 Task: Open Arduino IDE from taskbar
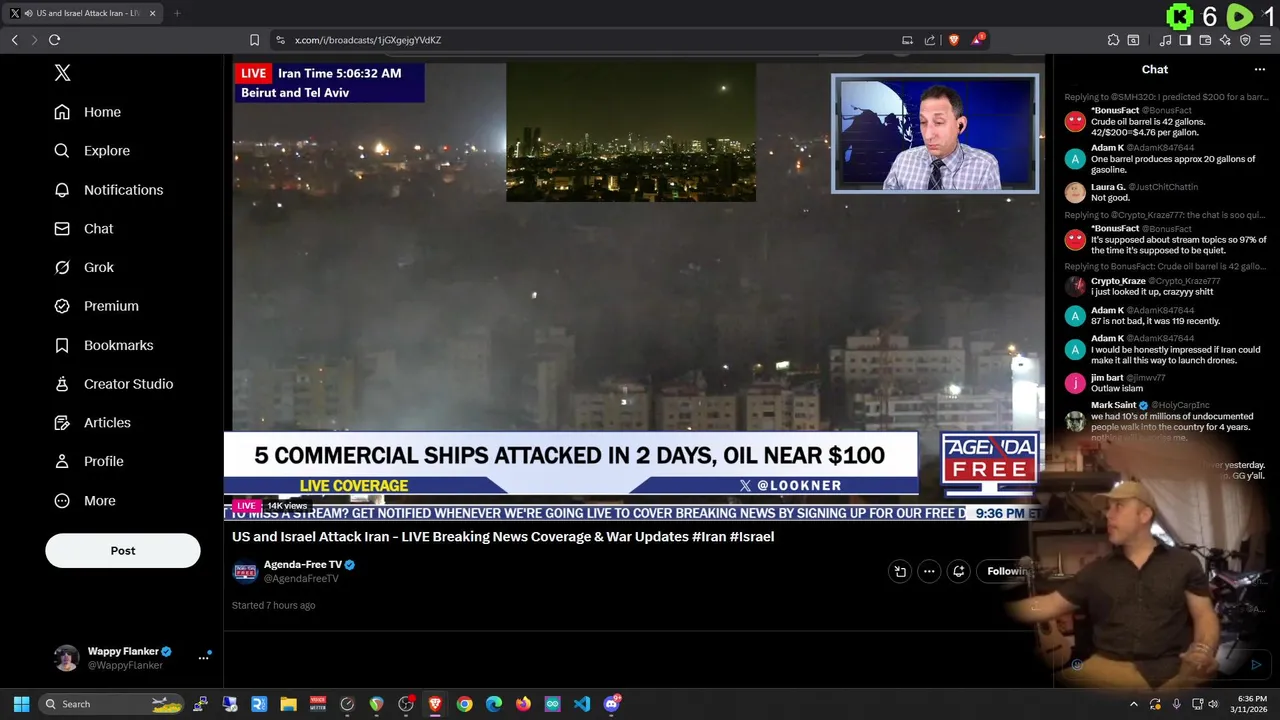pyautogui.click(x=553, y=704)
